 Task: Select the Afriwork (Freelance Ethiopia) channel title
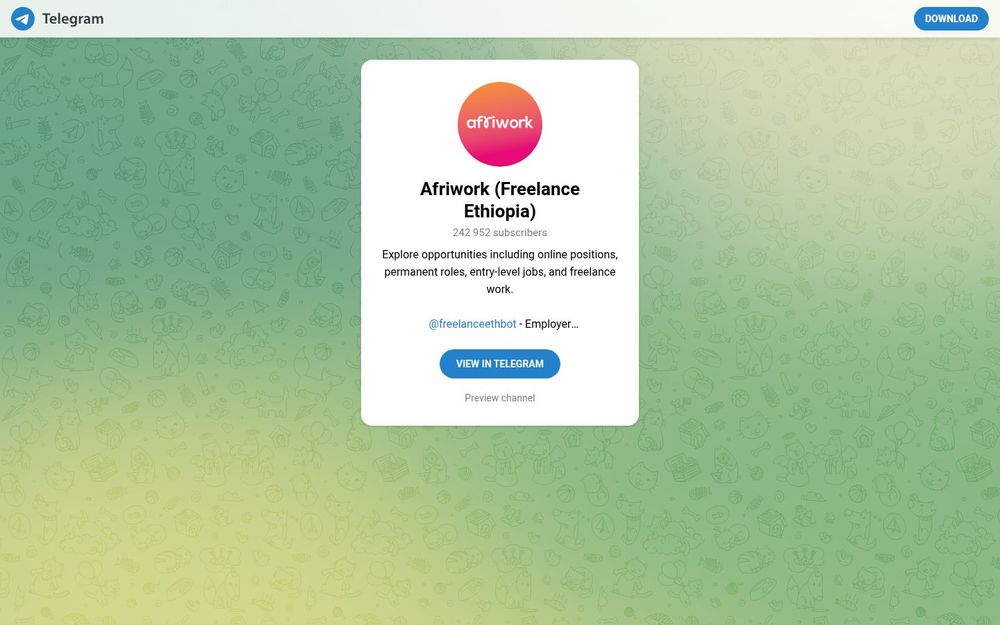coord(499,200)
